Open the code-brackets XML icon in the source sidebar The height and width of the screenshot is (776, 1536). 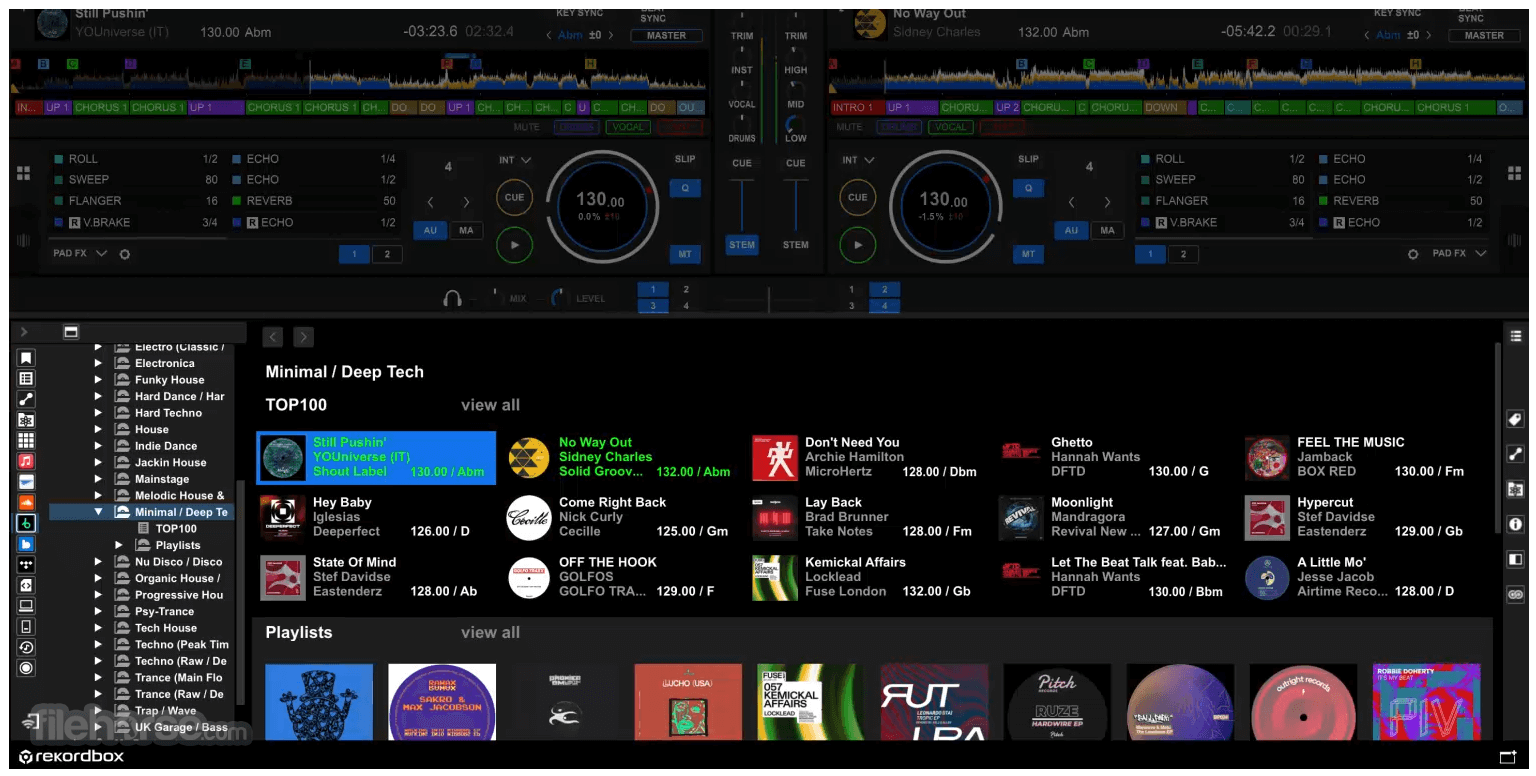26,585
